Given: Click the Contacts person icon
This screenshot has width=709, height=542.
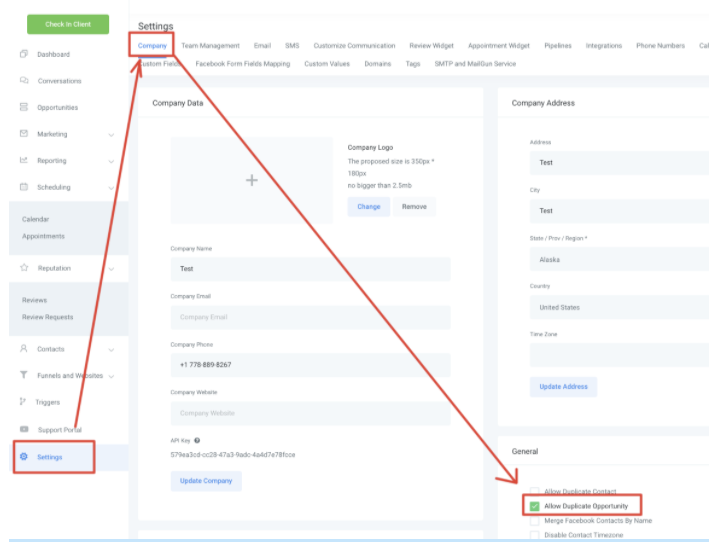Looking at the screenshot, I should point(24,349).
